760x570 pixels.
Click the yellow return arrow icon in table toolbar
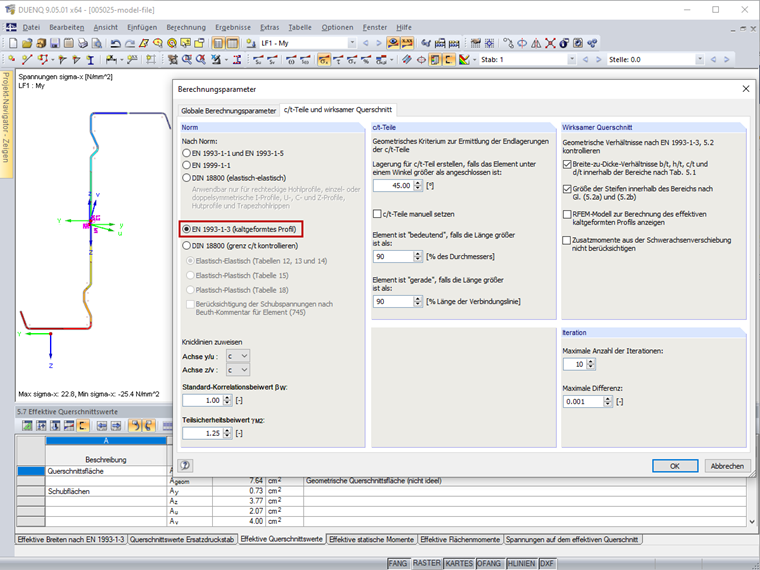pos(135,426)
